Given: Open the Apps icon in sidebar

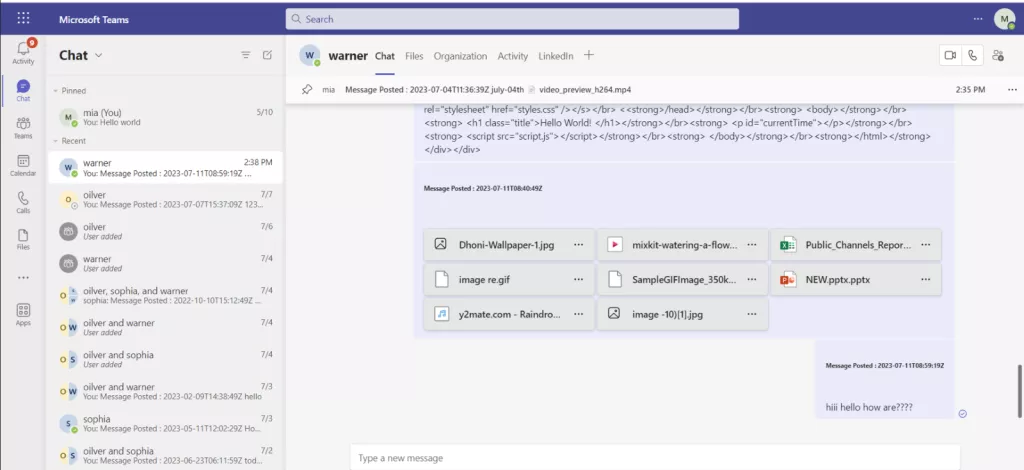Looking at the screenshot, I should pyautogui.click(x=23, y=315).
